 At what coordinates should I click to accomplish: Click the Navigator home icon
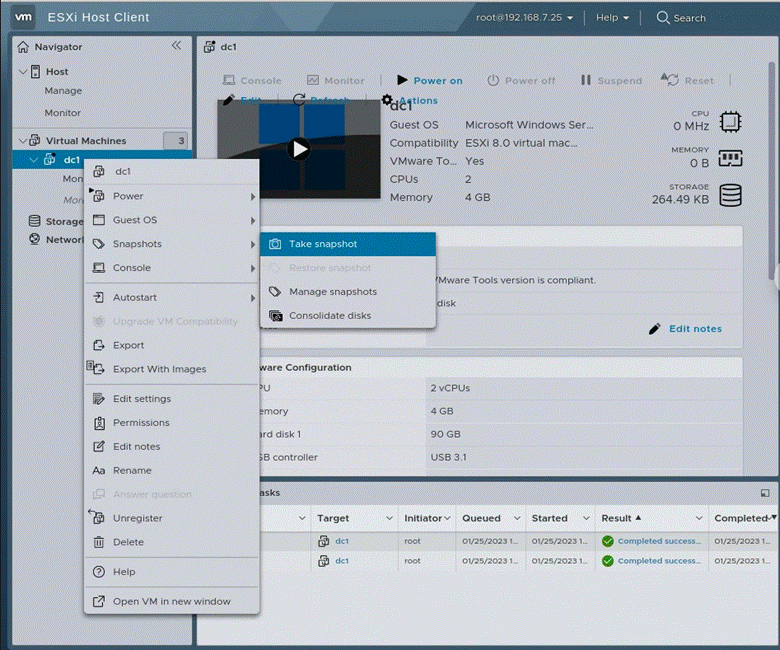pyautogui.click(x=23, y=47)
